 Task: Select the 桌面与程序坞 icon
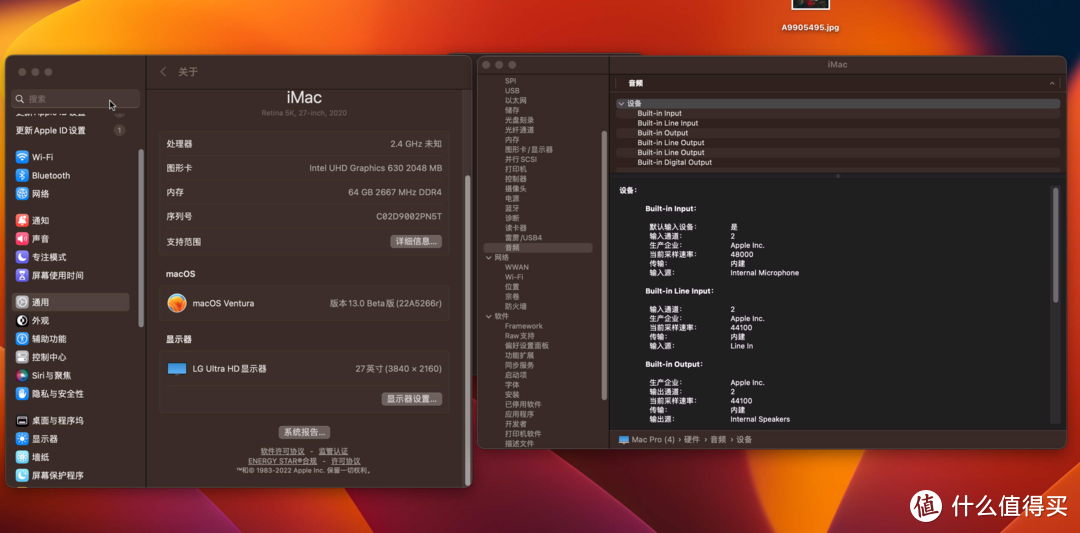pyautogui.click(x=22, y=420)
